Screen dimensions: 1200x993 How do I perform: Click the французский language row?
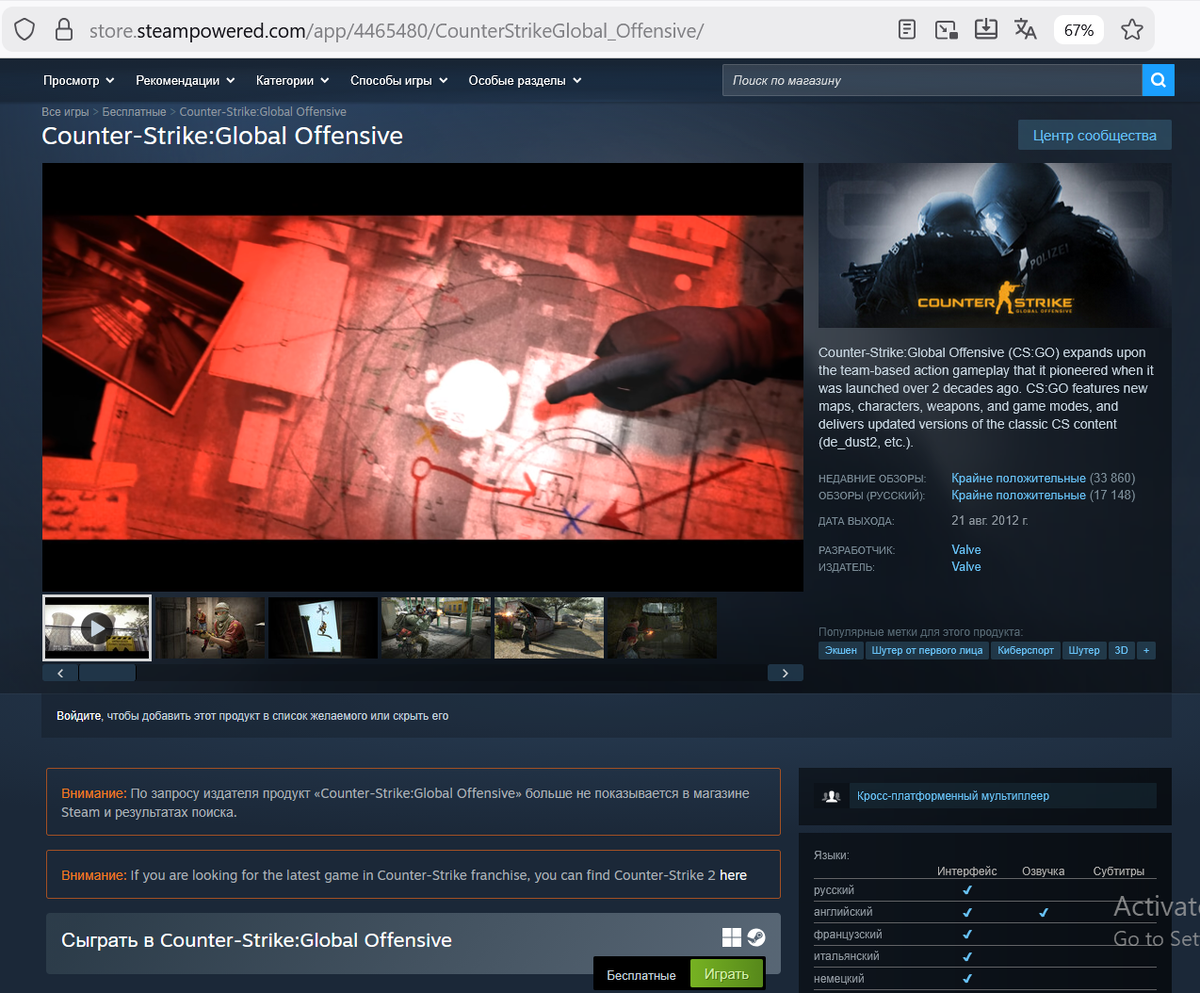tap(985, 934)
